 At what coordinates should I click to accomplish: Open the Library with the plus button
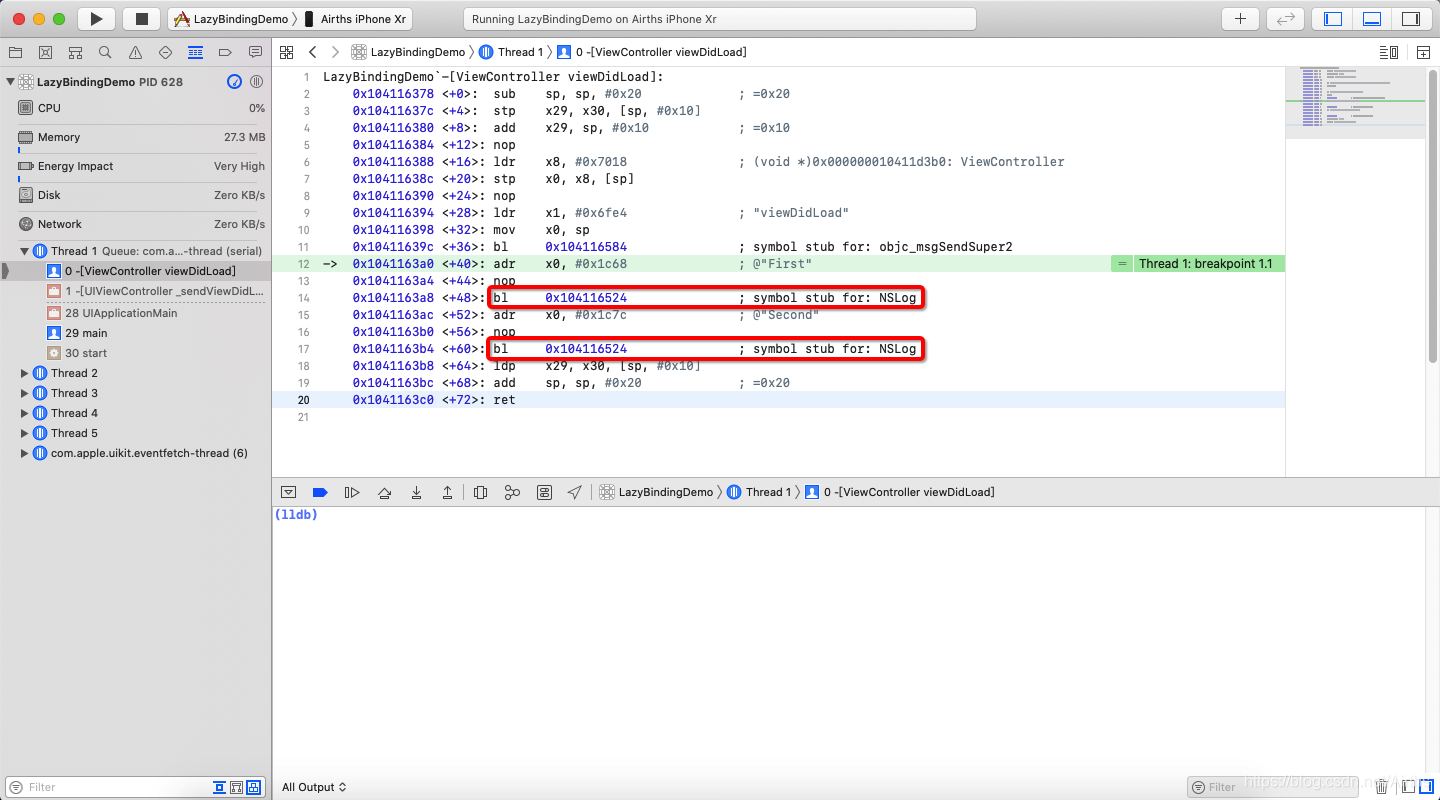1240,18
